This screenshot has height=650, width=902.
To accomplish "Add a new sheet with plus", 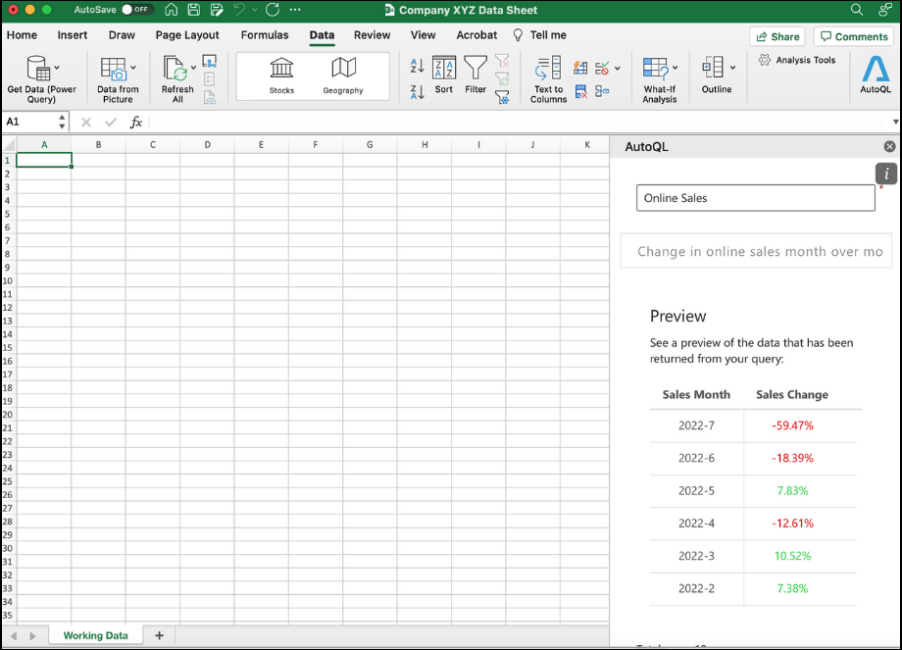I will pyautogui.click(x=159, y=635).
